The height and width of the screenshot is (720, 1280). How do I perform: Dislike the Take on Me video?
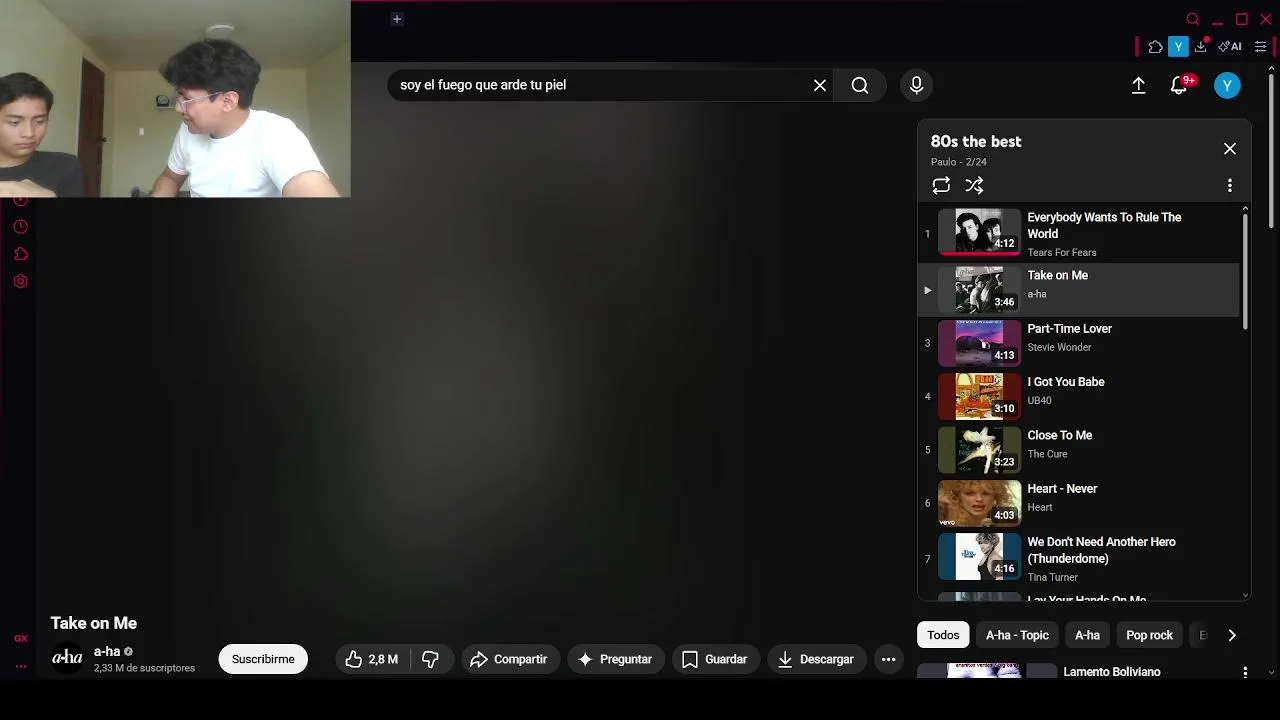[431, 659]
